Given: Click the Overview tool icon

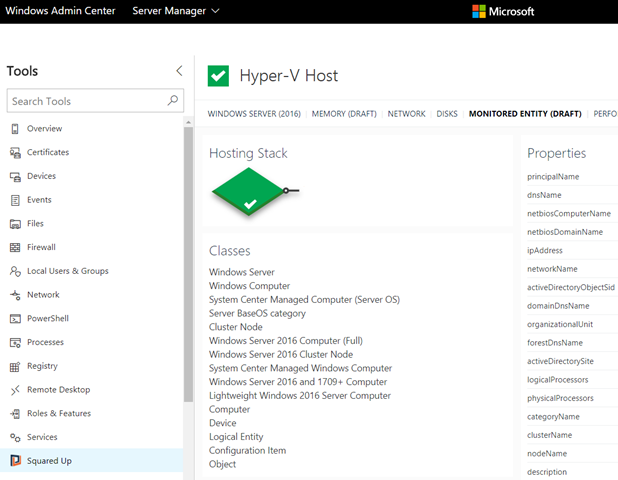Looking at the screenshot, I should 15,129.
